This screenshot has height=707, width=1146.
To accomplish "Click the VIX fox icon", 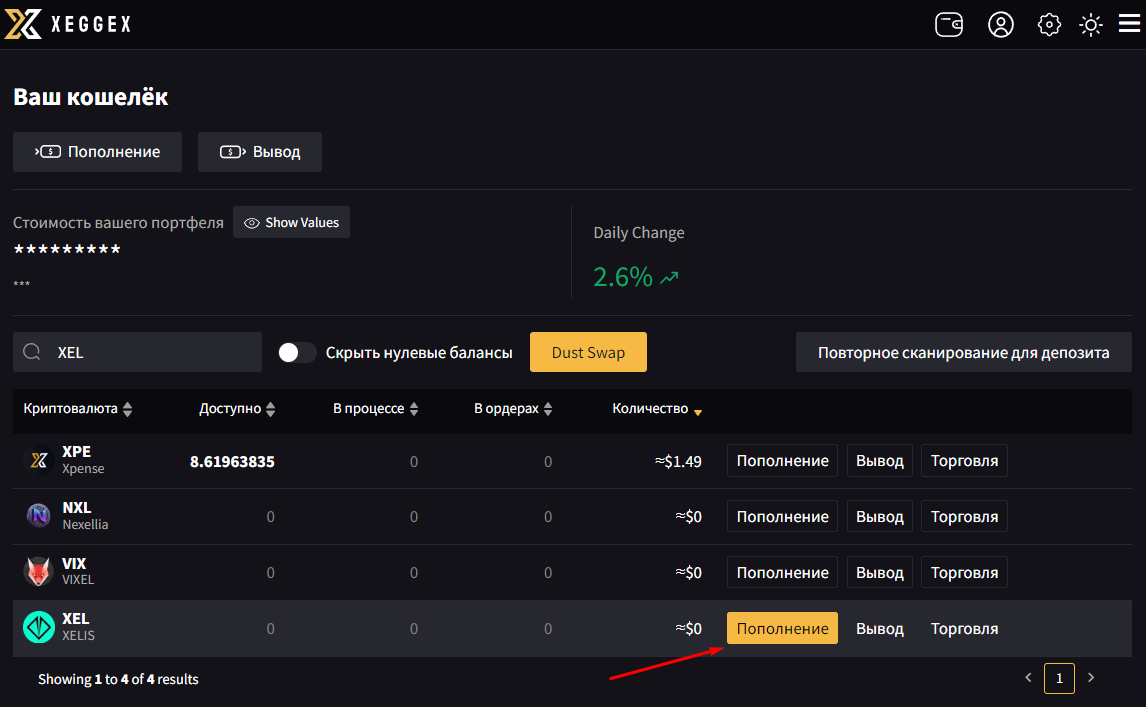I will 39,572.
